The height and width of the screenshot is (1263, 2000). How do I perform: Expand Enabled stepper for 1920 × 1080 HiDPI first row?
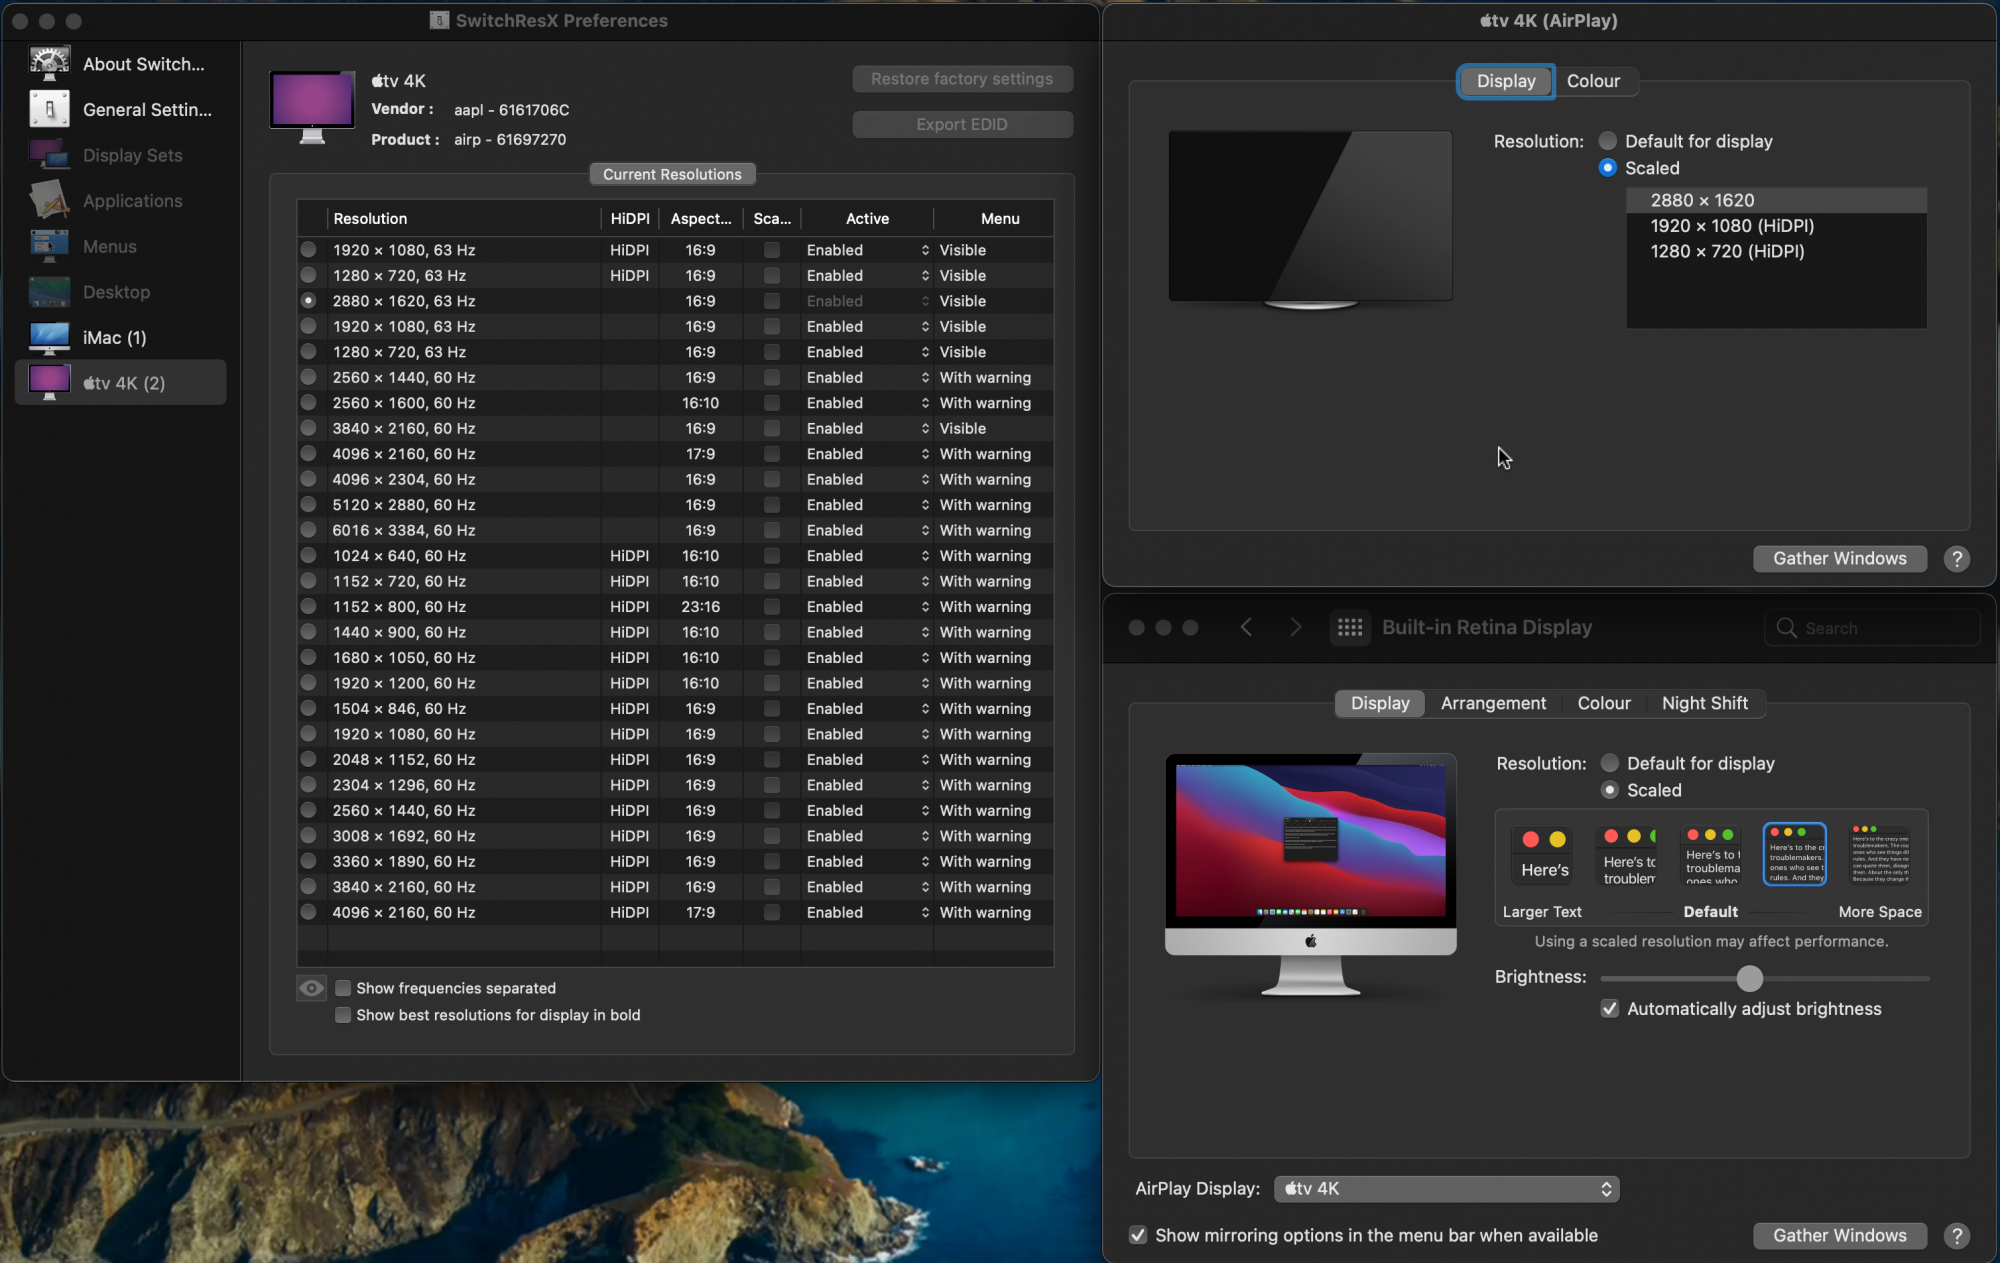pos(924,250)
